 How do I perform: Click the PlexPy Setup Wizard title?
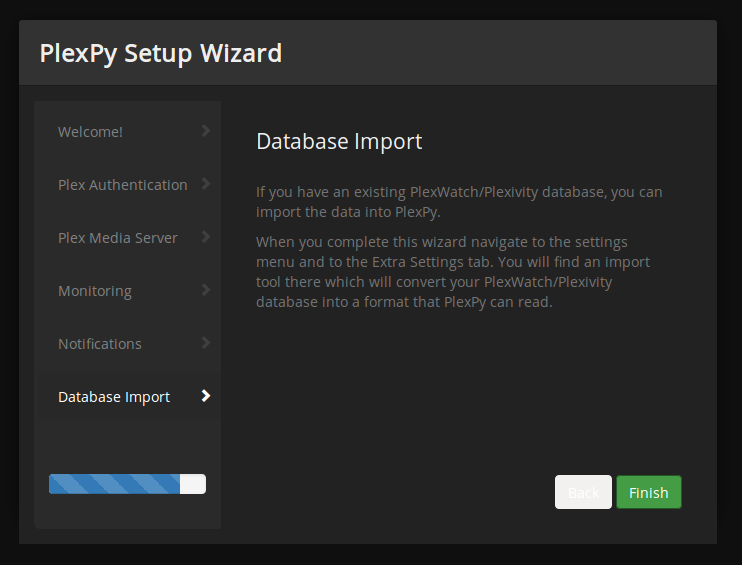click(160, 53)
